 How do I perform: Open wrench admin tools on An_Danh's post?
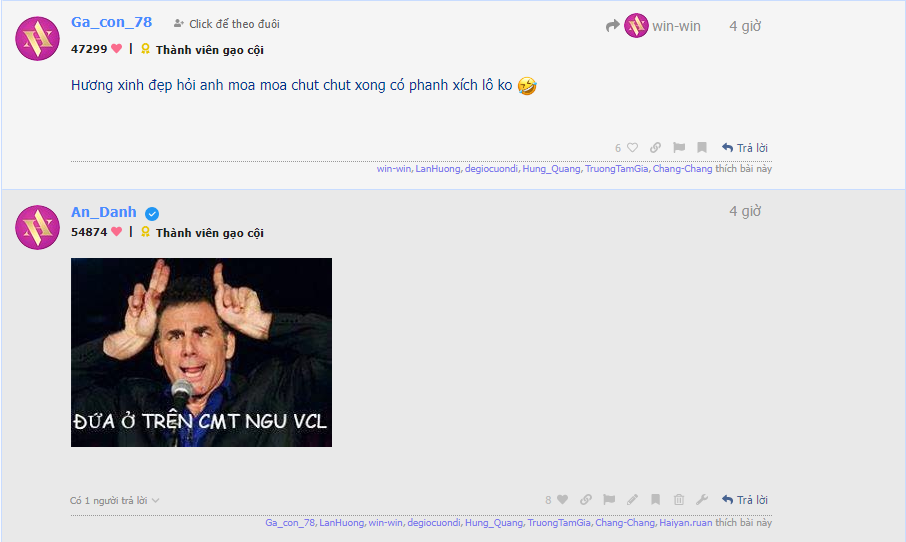point(702,500)
